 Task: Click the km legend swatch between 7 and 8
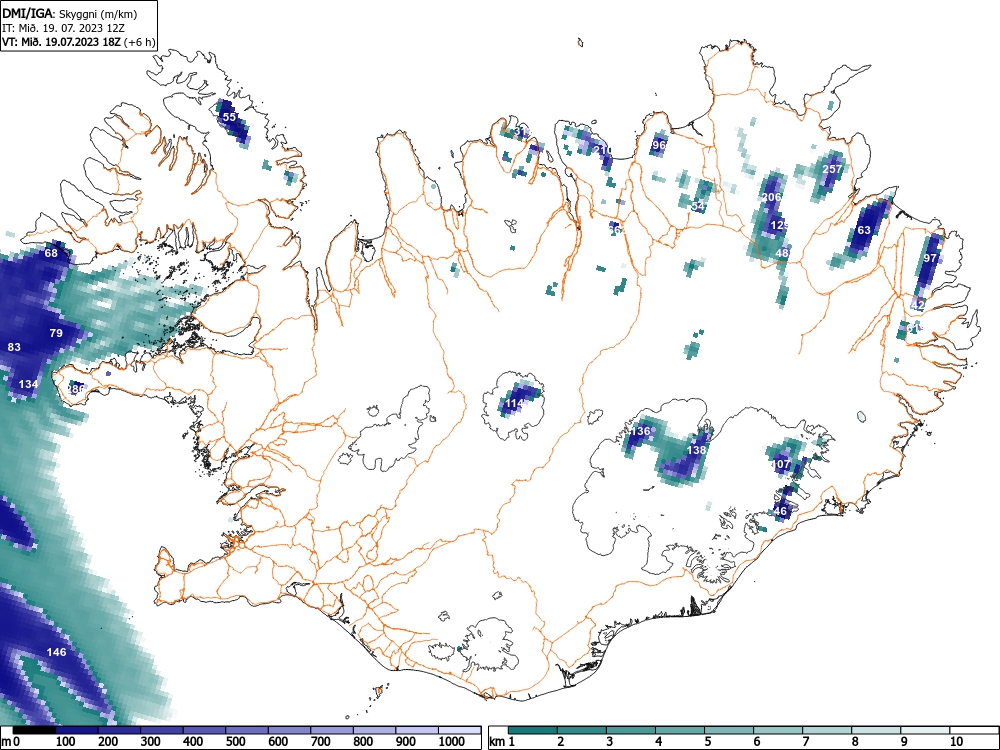point(827,730)
